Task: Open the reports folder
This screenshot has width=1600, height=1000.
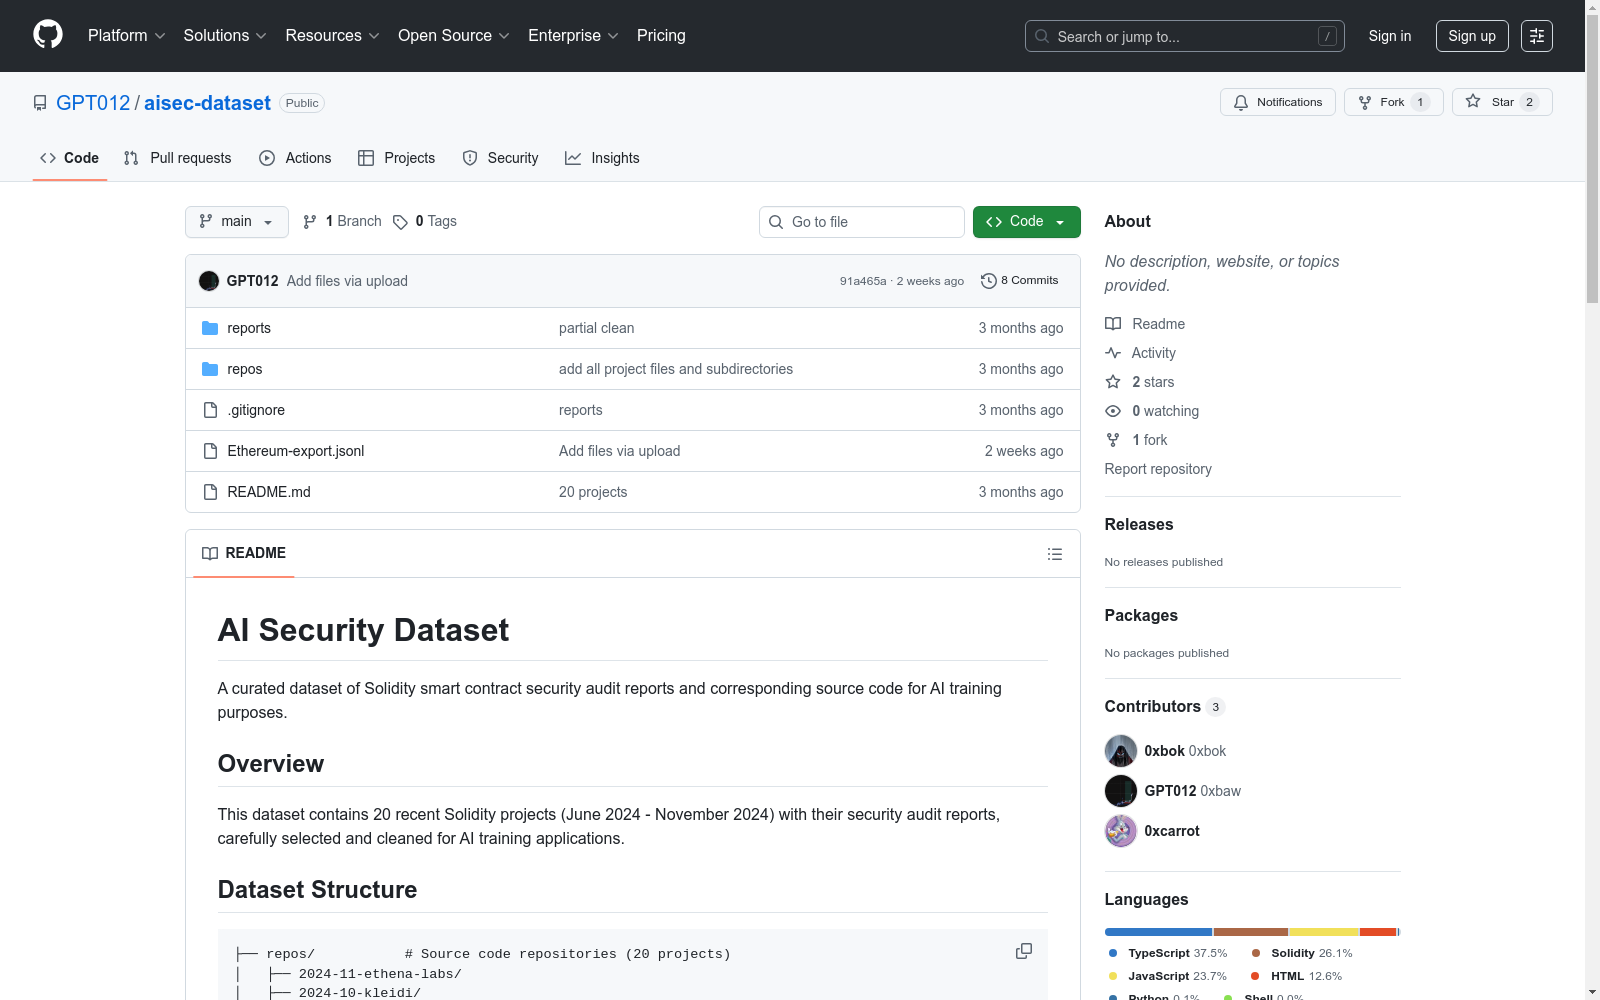Action: (249, 328)
